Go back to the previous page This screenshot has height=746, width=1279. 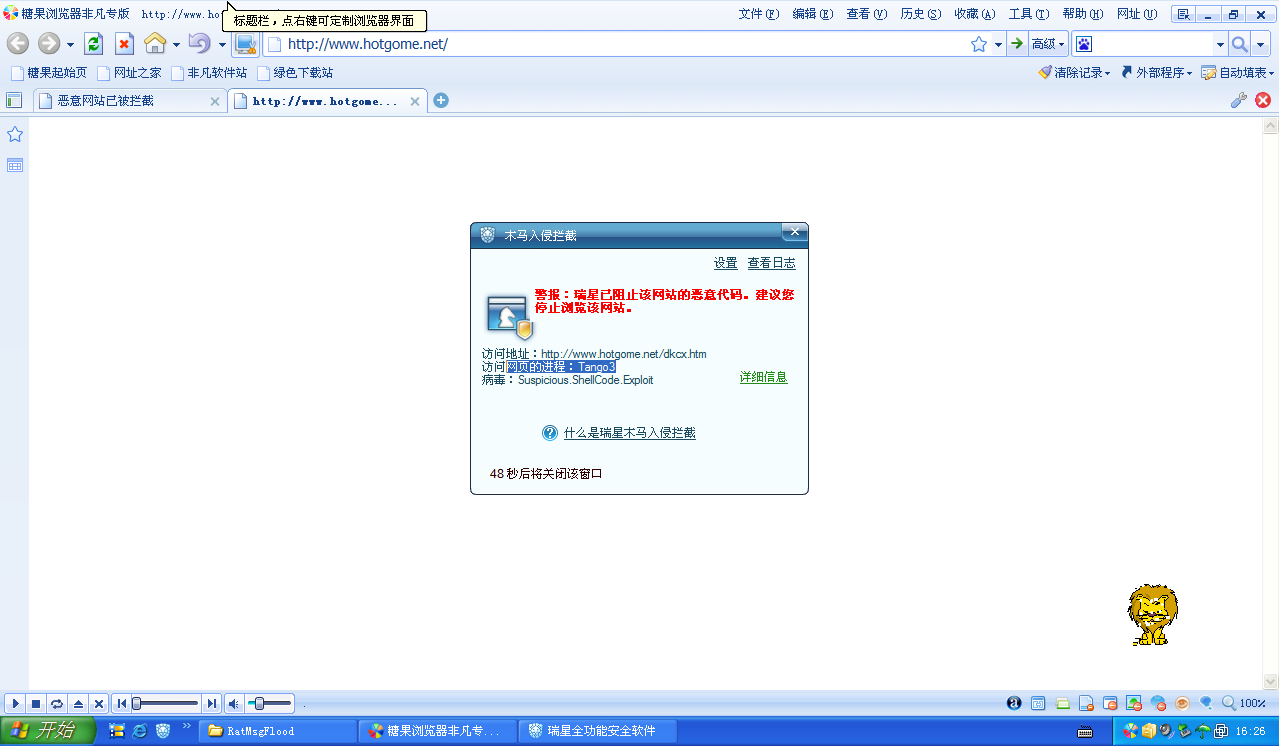pos(17,44)
